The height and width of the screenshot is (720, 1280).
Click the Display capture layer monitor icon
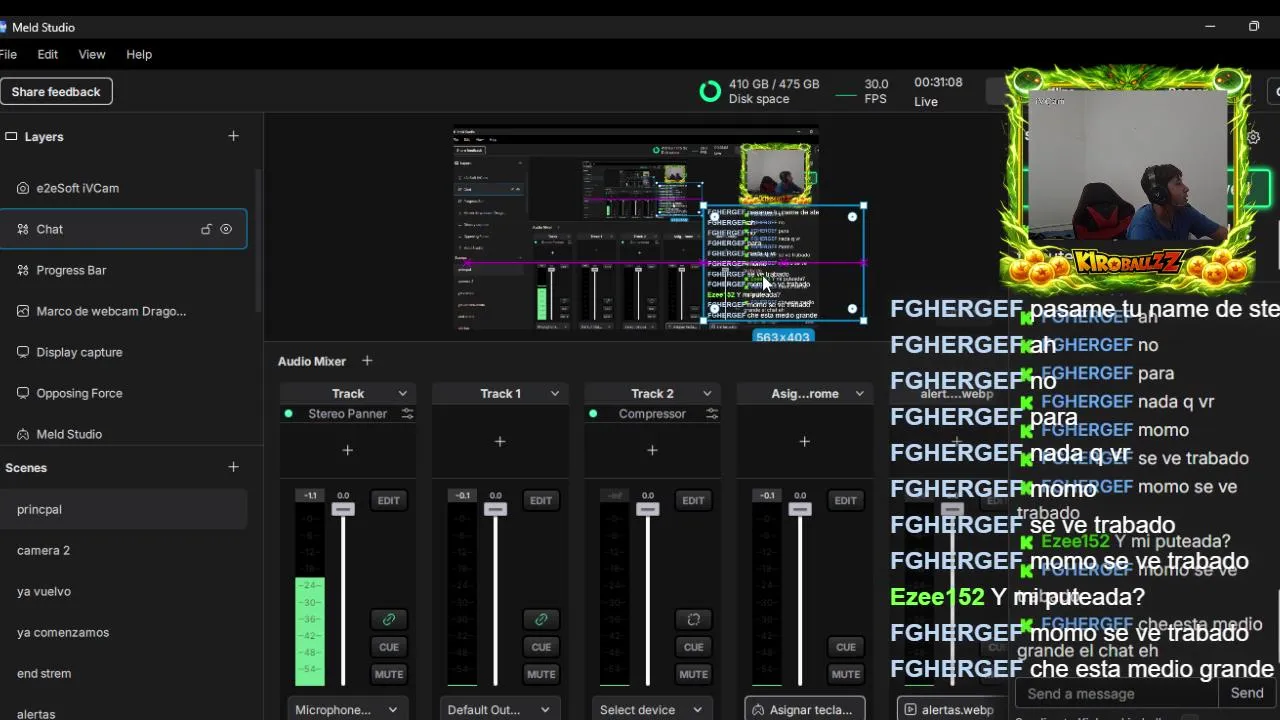click(23, 352)
